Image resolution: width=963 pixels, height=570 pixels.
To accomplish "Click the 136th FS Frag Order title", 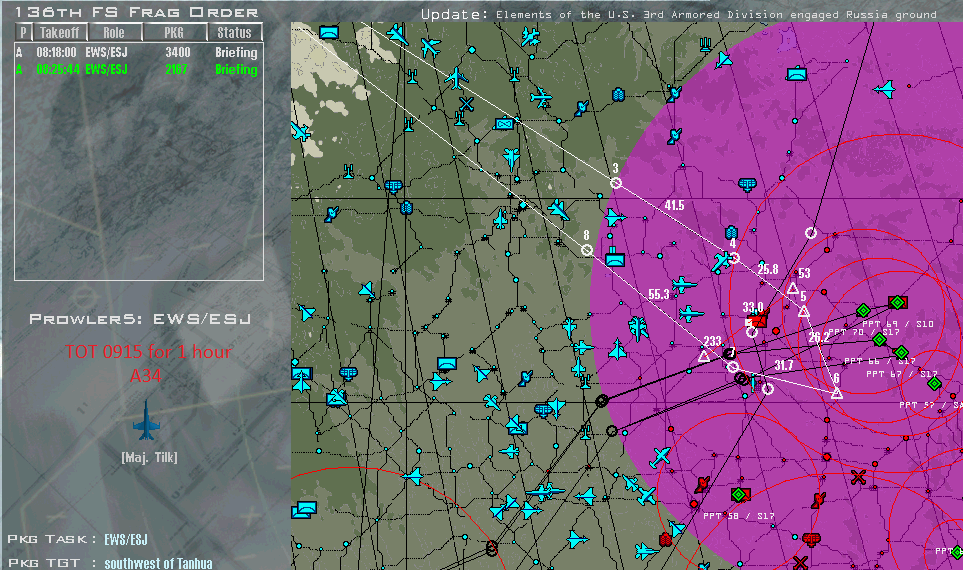I will 136,12.
